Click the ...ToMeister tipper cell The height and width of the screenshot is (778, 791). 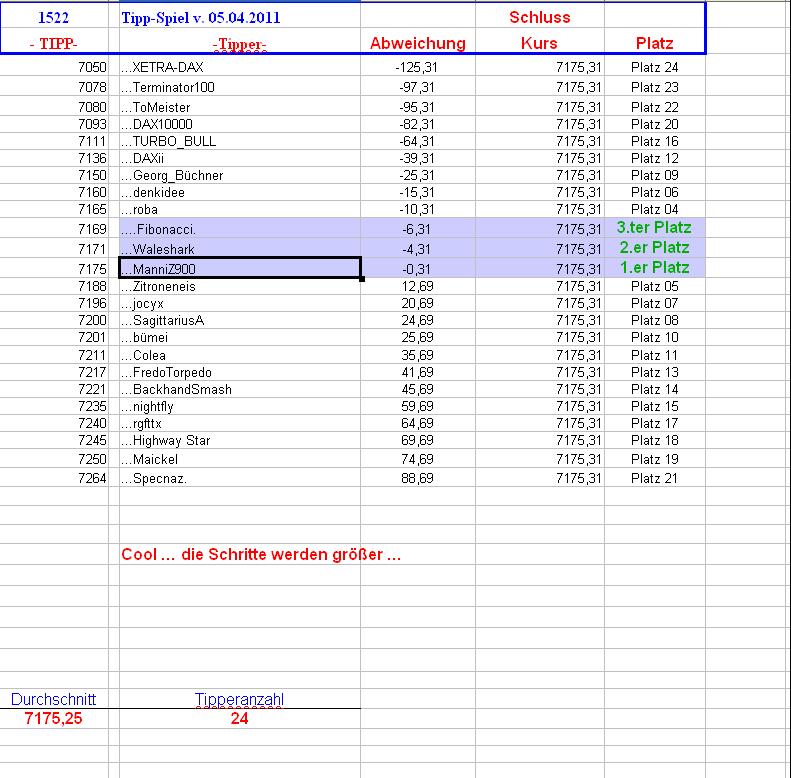pyautogui.click(x=240, y=107)
